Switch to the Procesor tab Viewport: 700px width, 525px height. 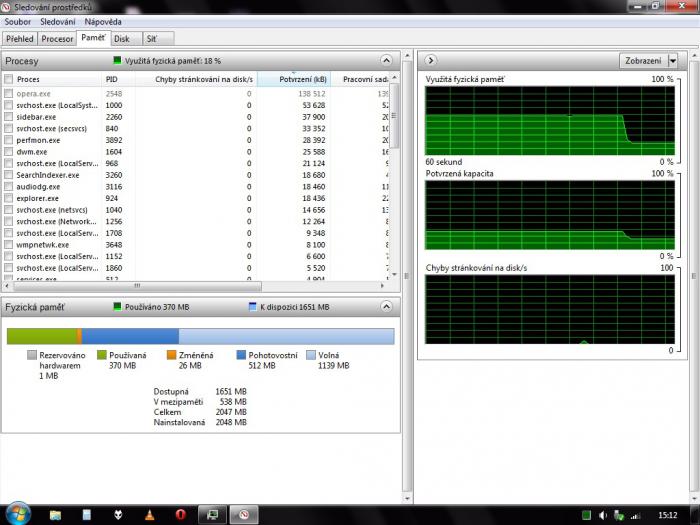(x=58, y=39)
